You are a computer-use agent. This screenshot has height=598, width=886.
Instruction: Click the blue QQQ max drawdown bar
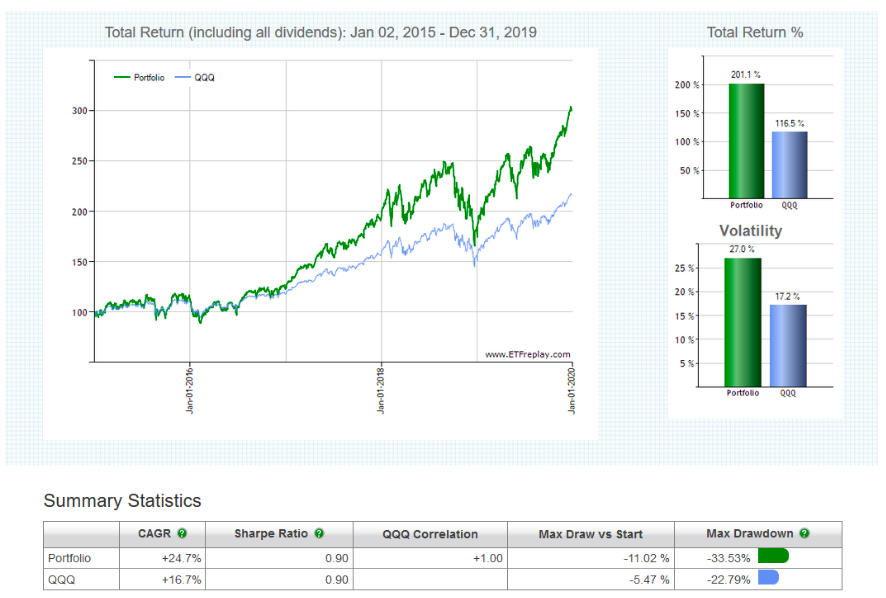tap(768, 577)
